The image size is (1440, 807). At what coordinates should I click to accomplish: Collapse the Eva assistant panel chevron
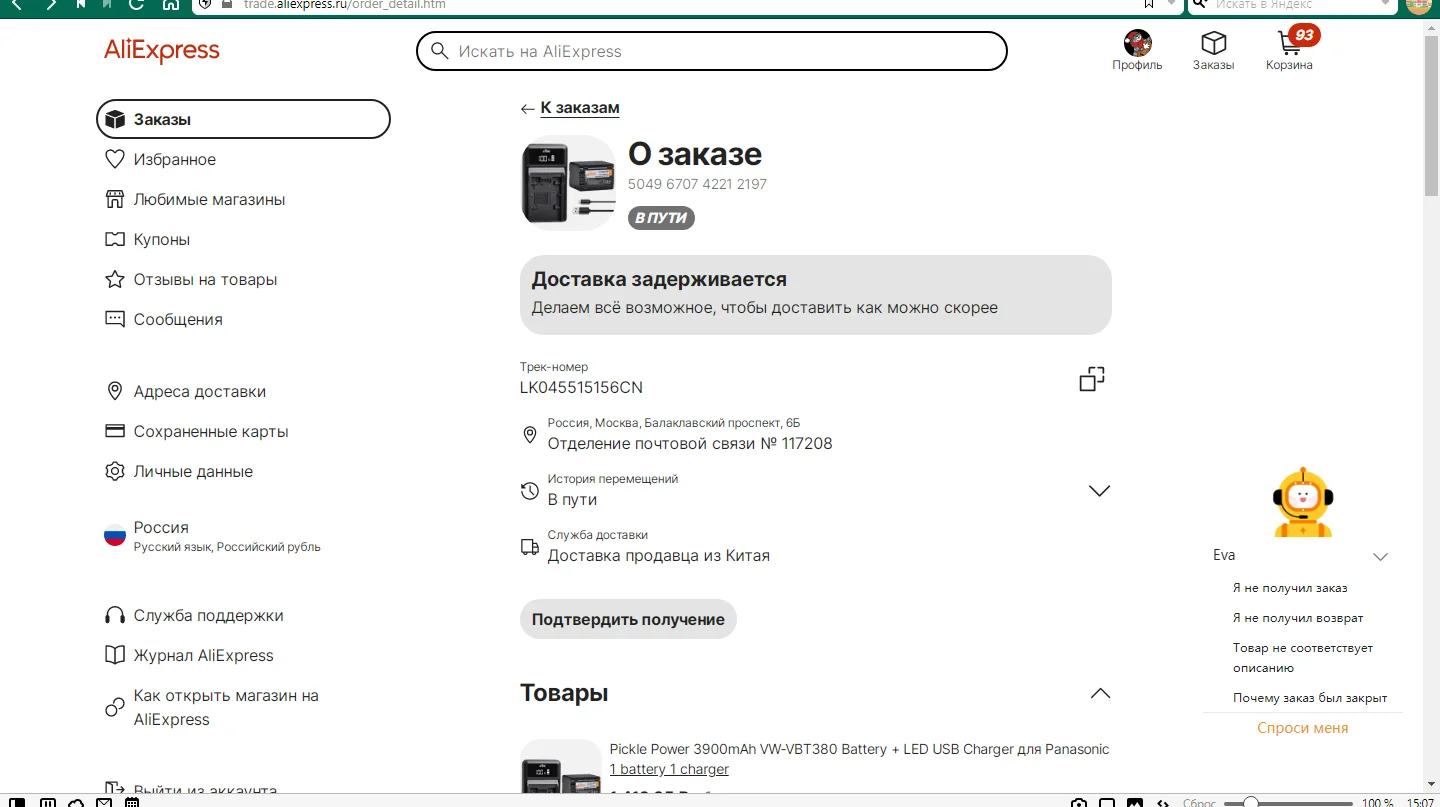1380,556
